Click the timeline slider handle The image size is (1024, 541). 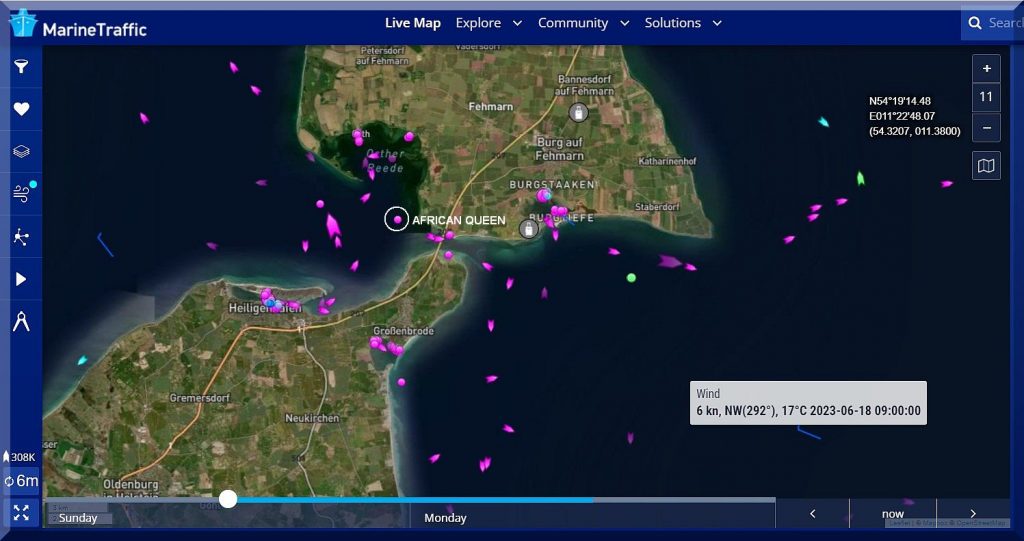(228, 499)
